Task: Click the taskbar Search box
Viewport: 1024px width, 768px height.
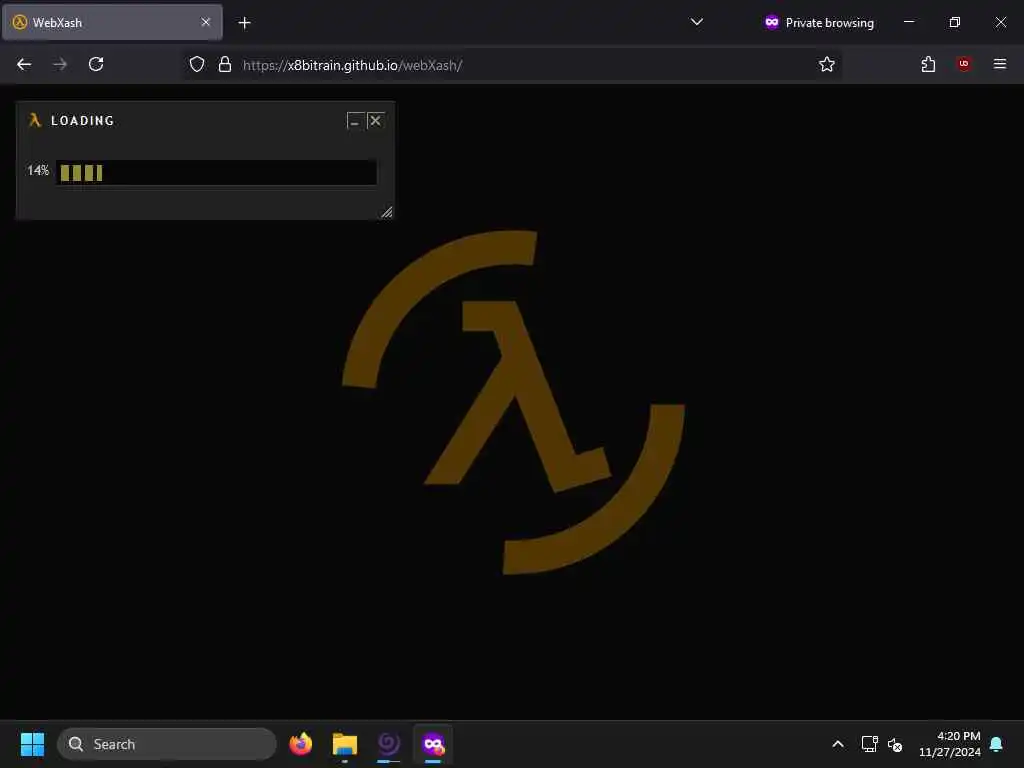Action: click(167, 744)
